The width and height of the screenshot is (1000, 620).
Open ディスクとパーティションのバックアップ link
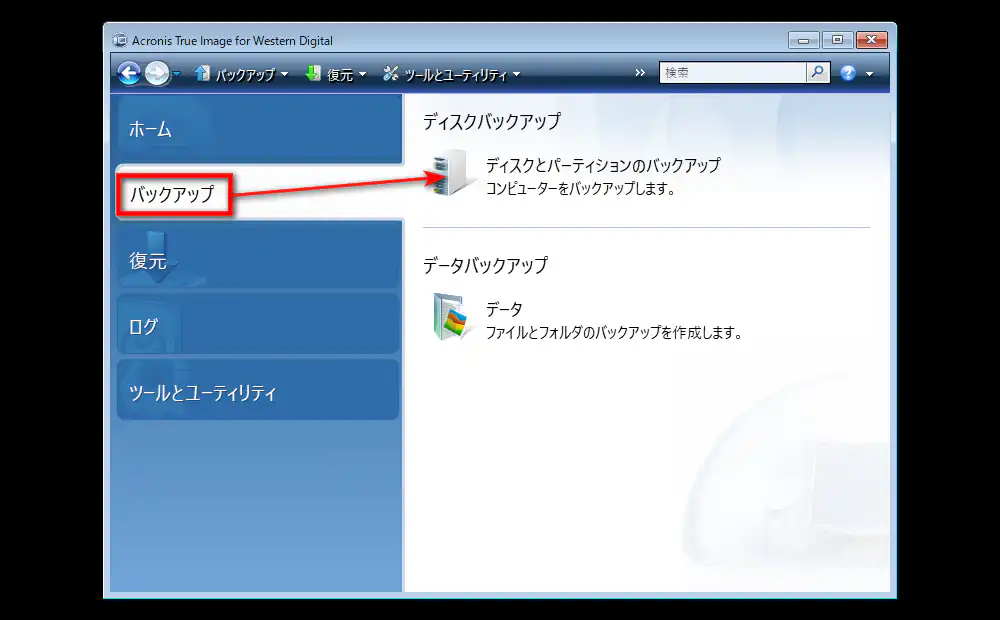click(602, 165)
